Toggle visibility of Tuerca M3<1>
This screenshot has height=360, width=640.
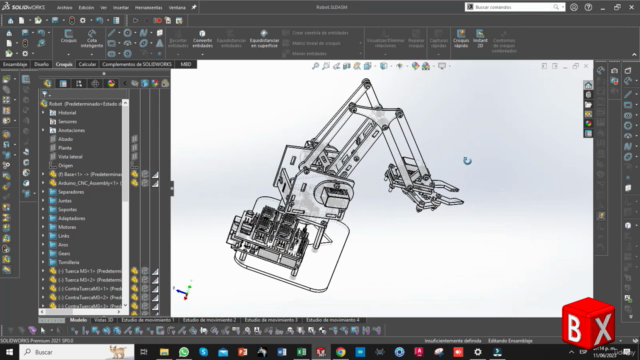[x=134, y=271]
